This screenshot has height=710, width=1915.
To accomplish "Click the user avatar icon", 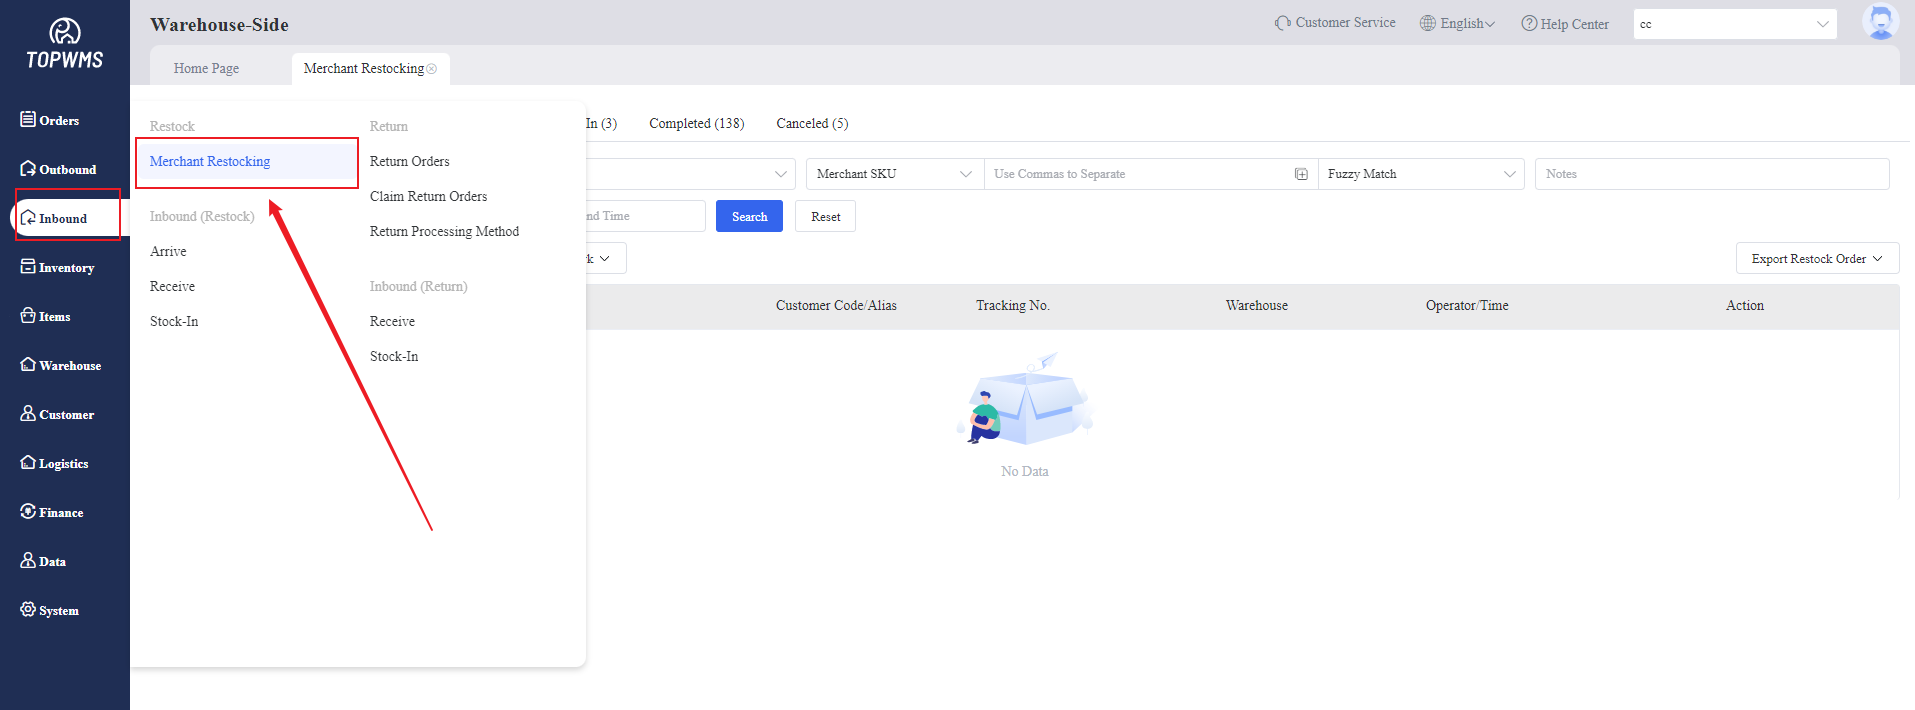I will 1879,22.
